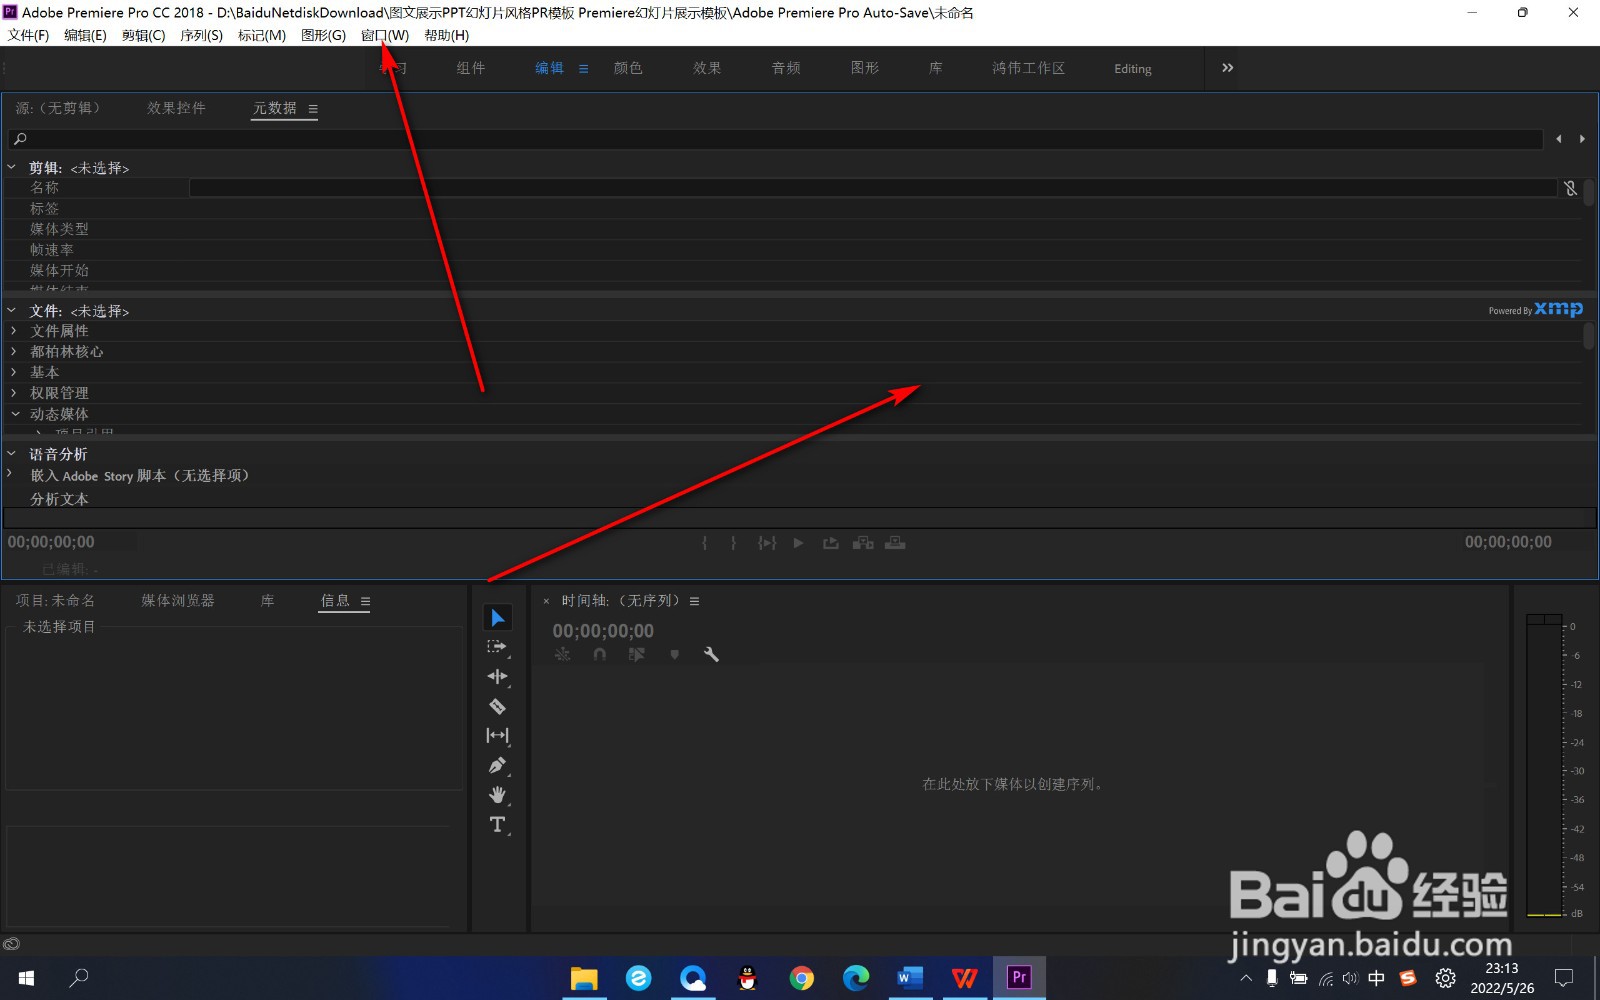Collapse the 剪辑 section
Viewport: 1600px width, 1000px height.
click(12, 168)
